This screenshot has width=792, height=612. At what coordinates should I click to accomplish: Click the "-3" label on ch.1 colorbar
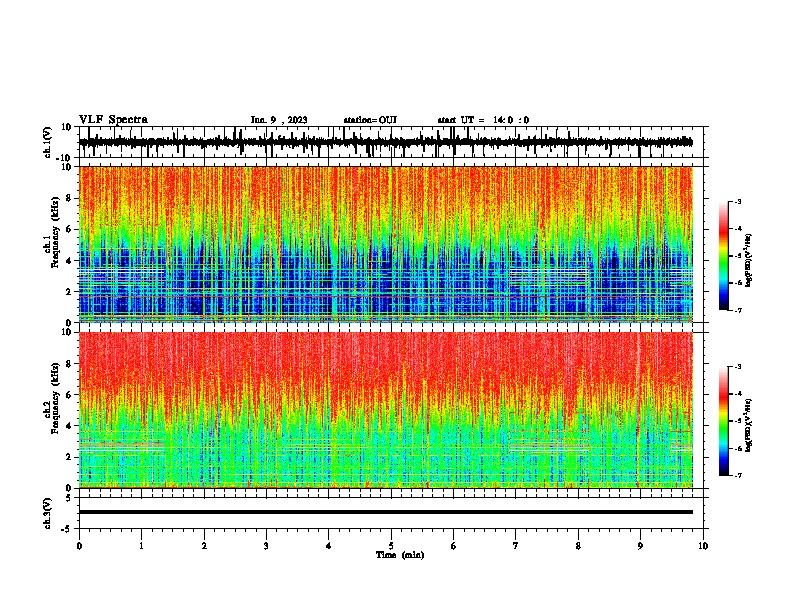(x=737, y=201)
